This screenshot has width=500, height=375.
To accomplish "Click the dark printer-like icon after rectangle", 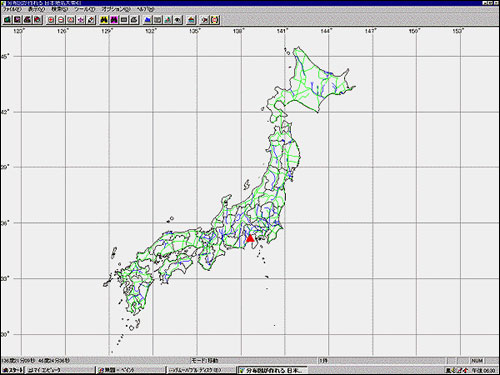I will pyautogui.click(x=134, y=20).
